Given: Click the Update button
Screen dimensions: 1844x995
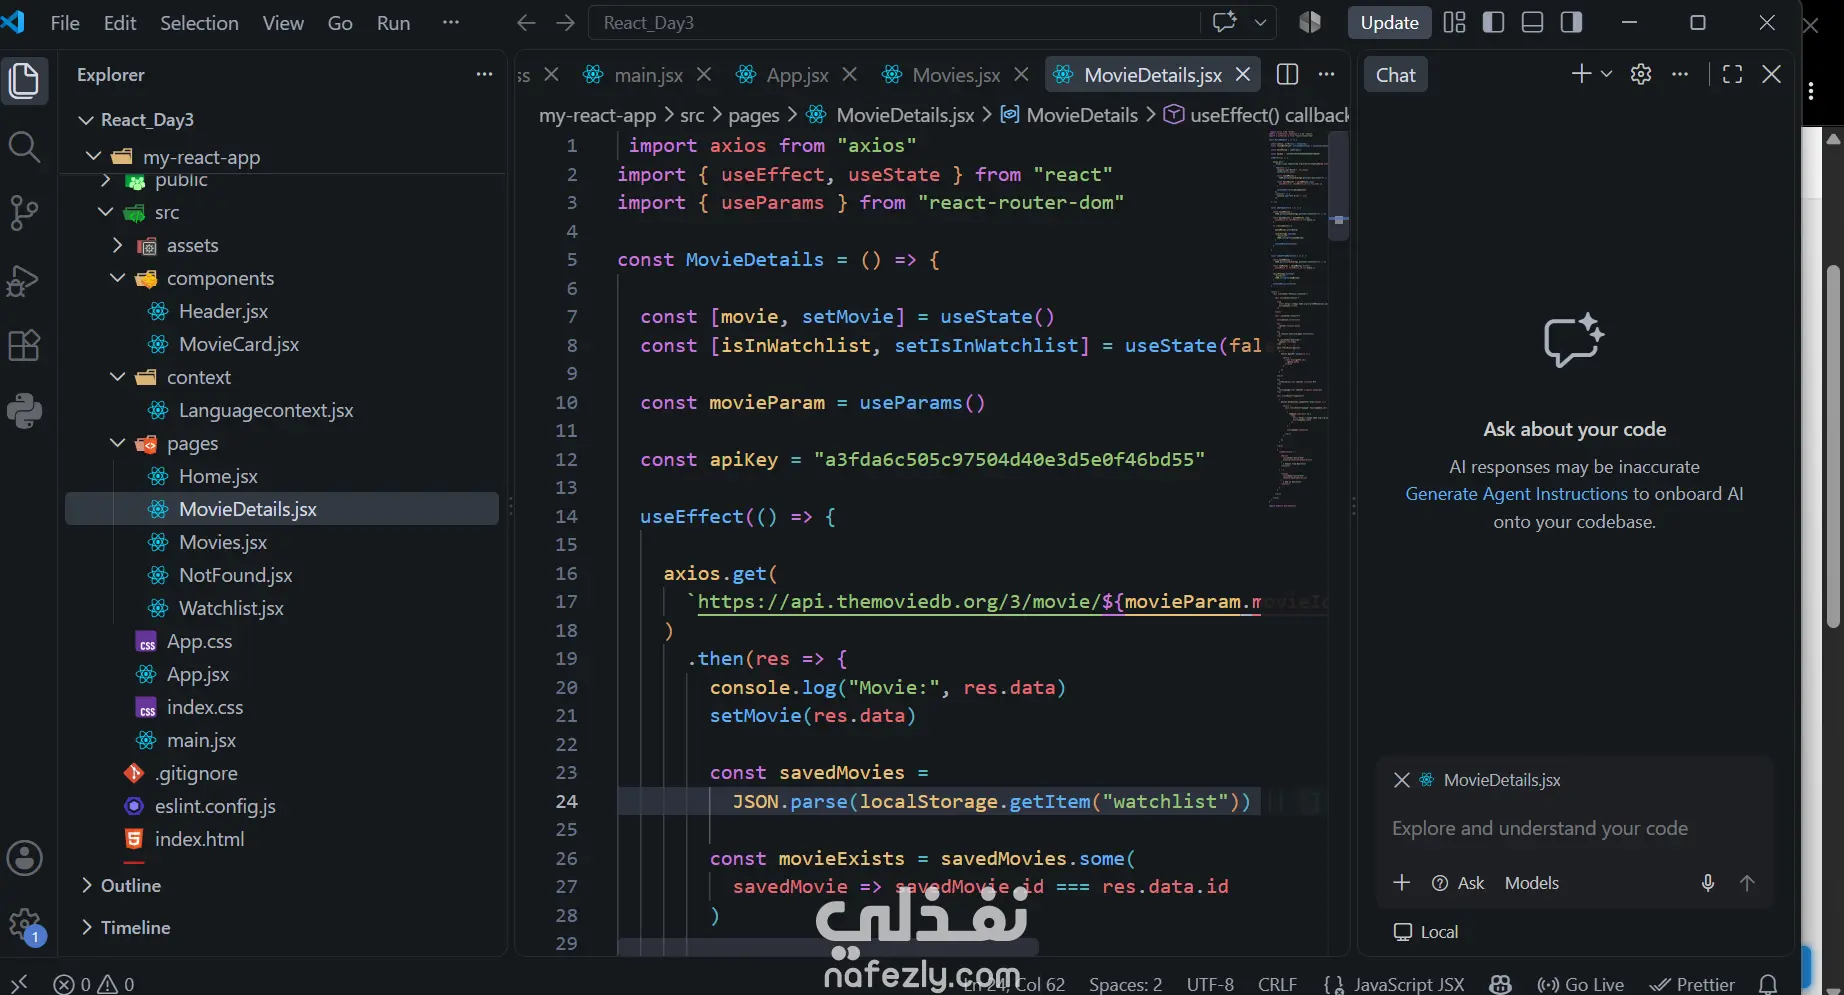Looking at the screenshot, I should (x=1389, y=22).
